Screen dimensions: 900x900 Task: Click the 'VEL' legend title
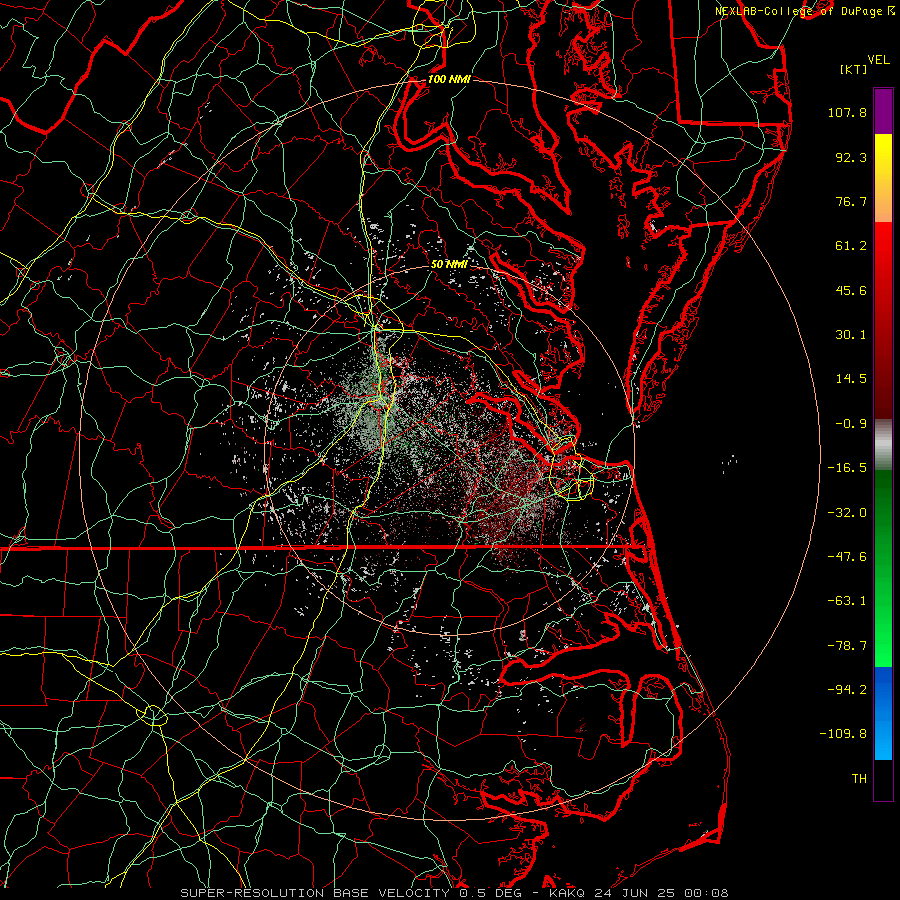(878, 60)
